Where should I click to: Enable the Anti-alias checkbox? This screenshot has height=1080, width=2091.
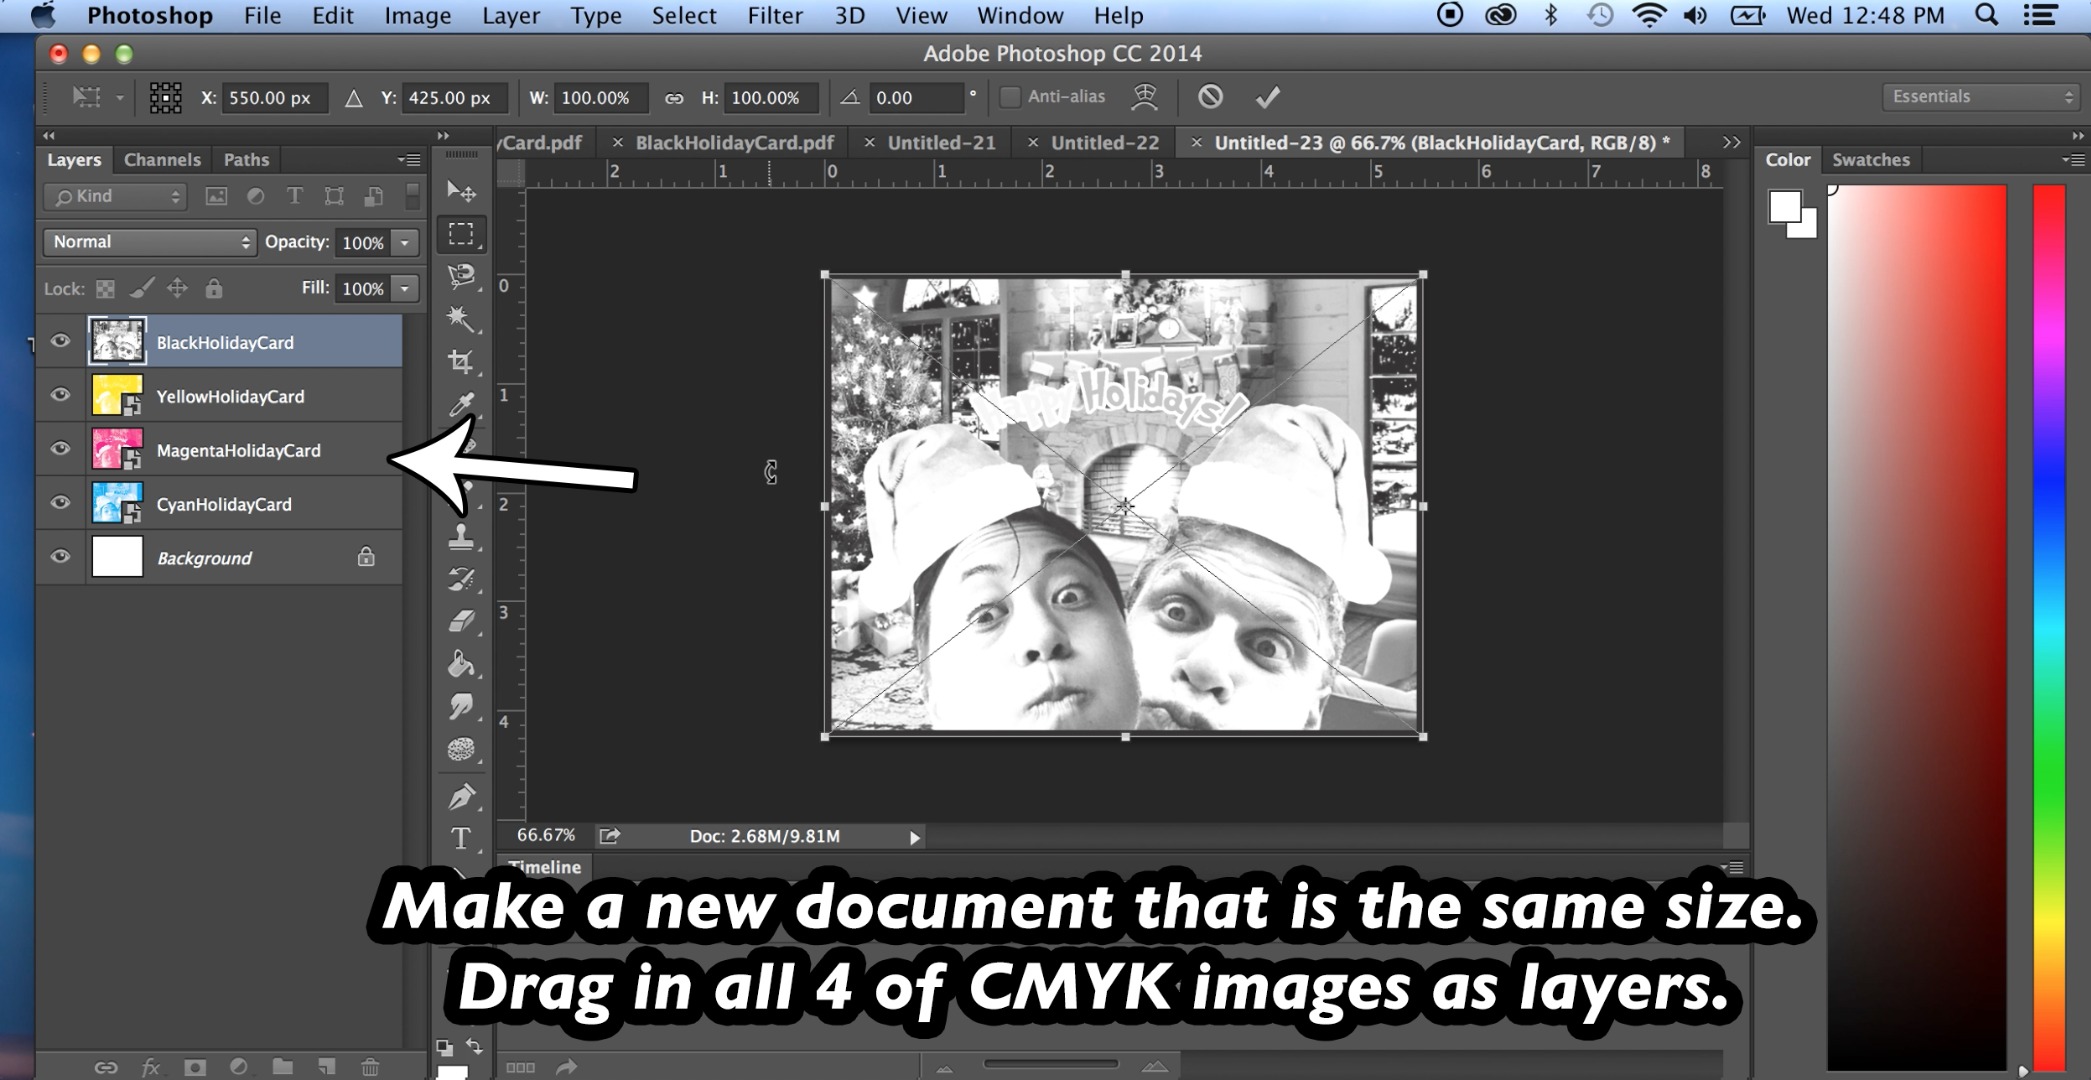pos(1009,96)
